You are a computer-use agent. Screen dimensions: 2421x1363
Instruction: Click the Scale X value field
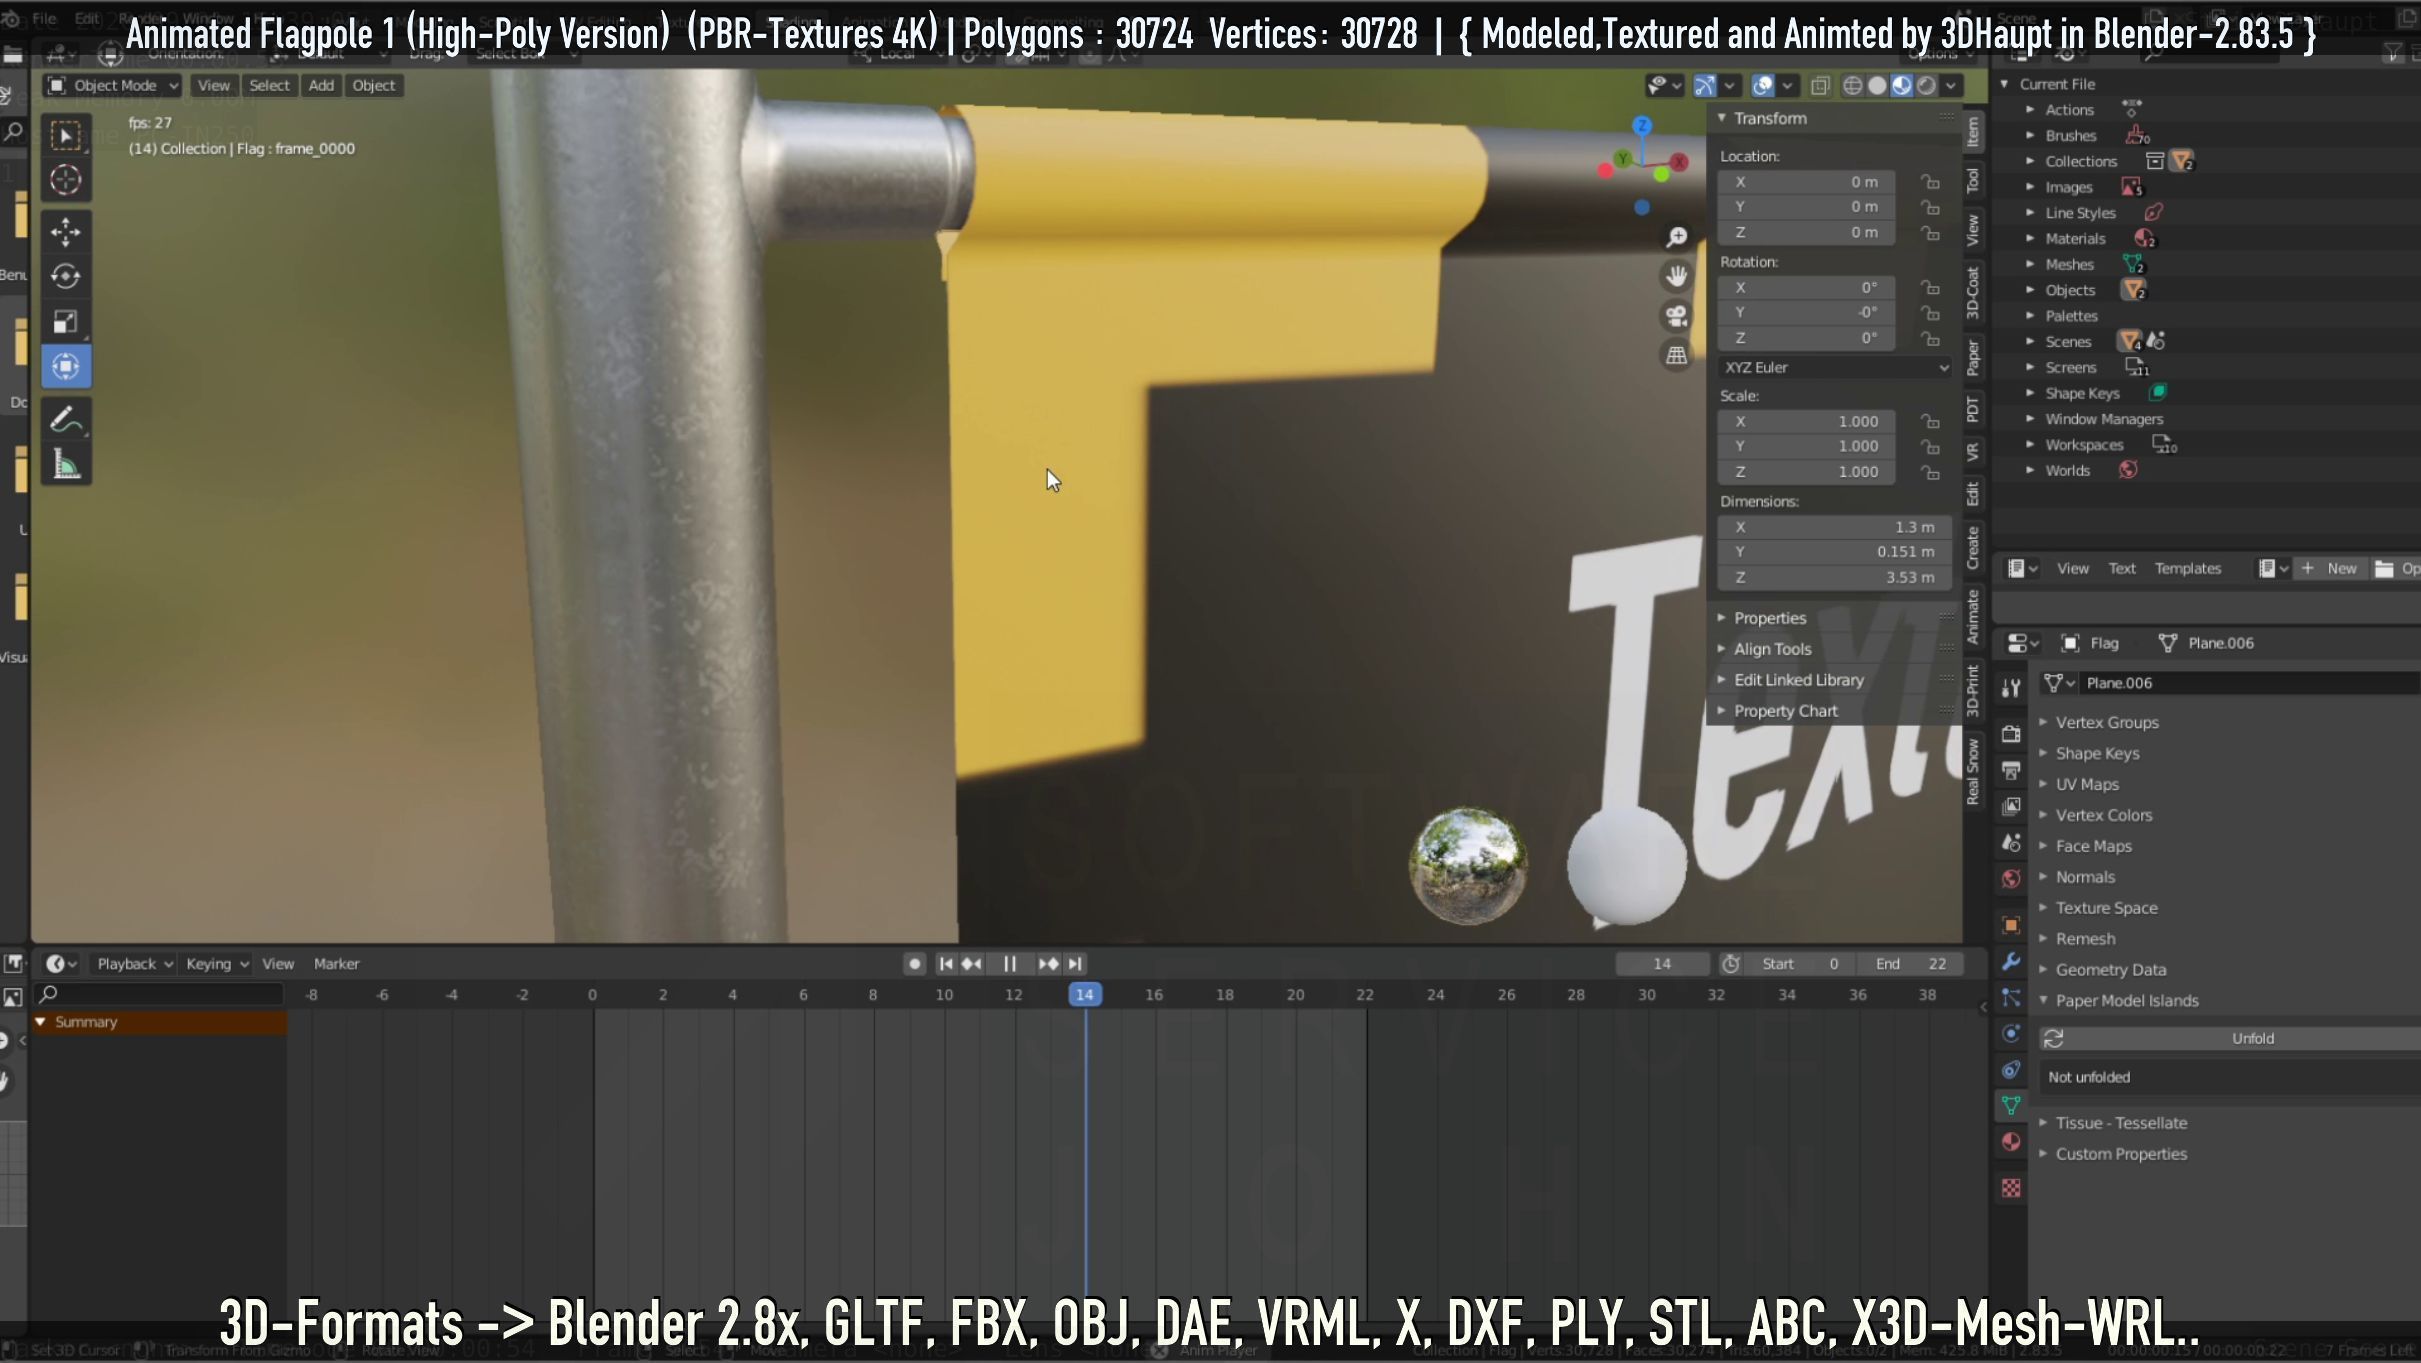[1806, 422]
